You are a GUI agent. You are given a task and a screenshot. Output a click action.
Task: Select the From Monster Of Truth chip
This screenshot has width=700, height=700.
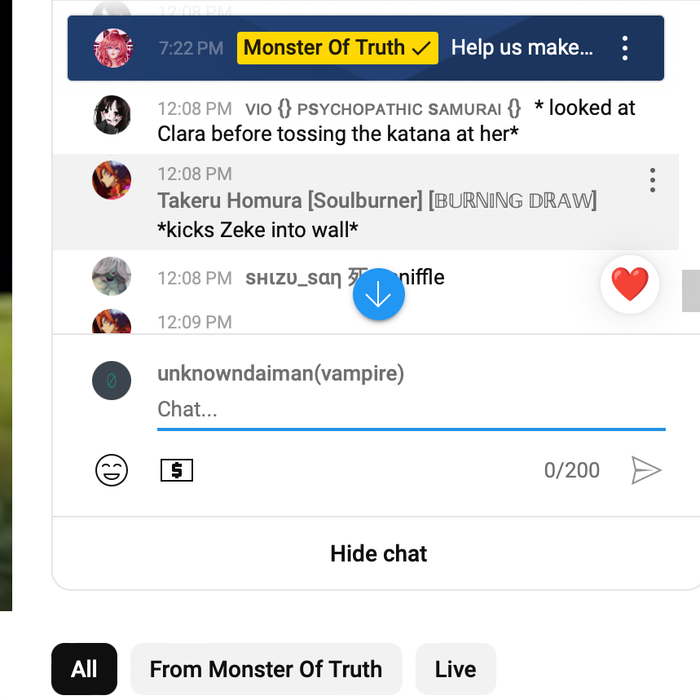266,669
